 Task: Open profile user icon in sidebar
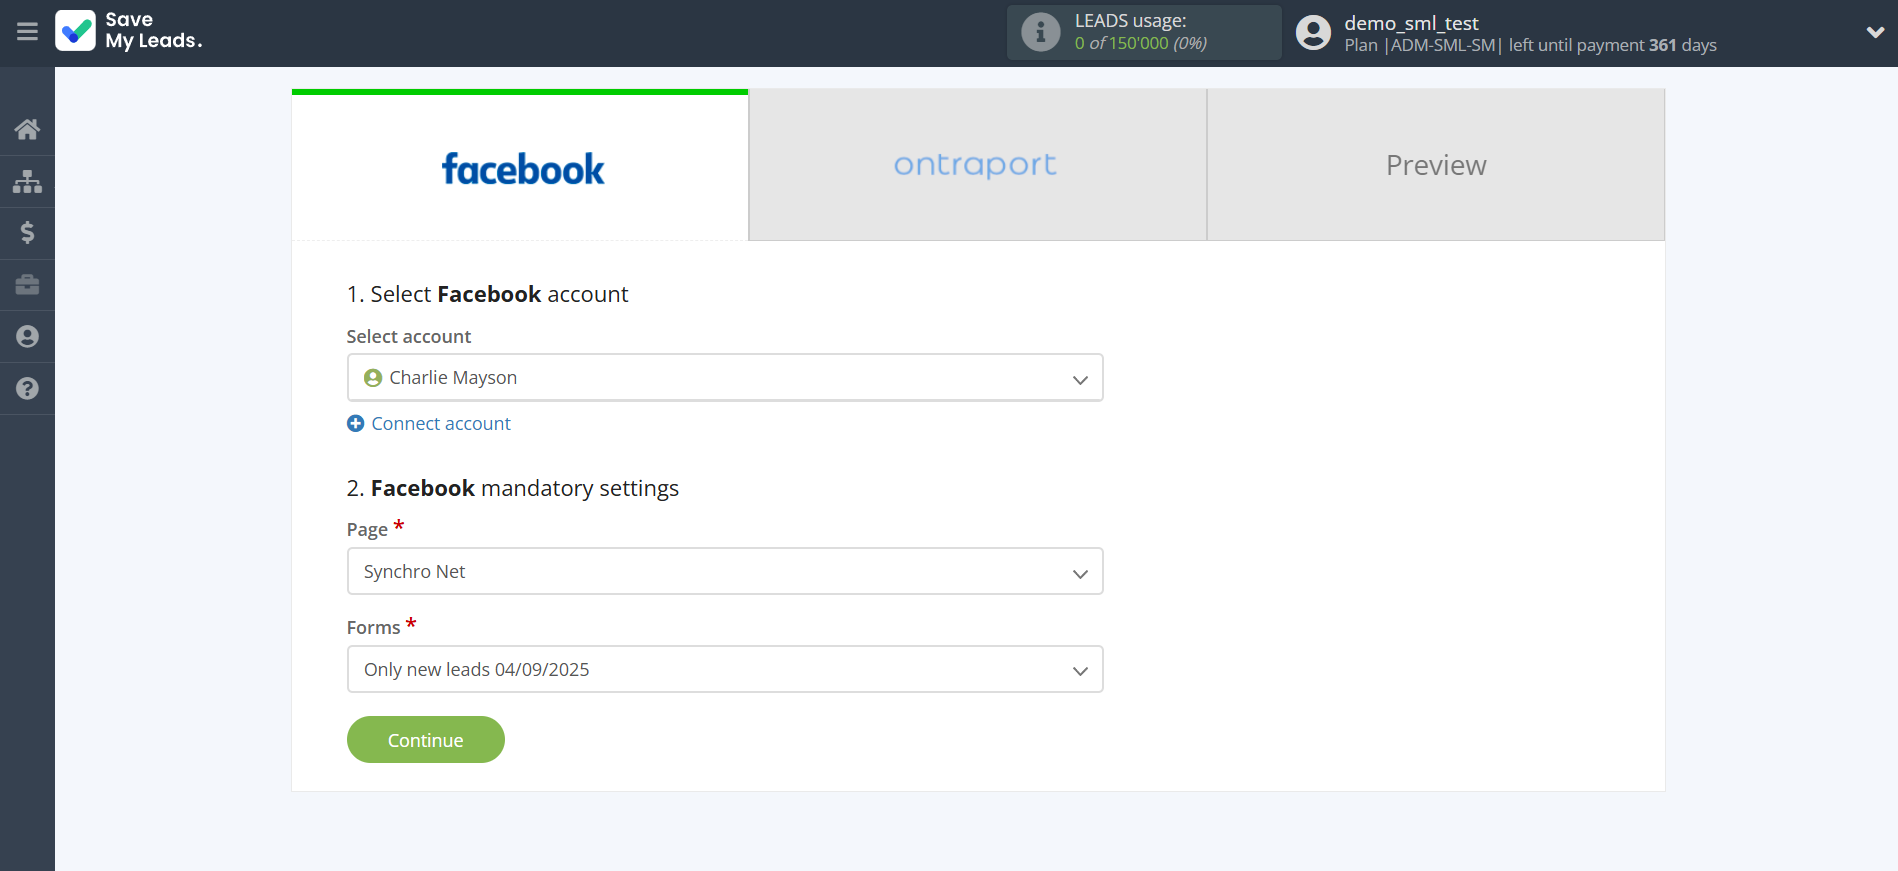(x=27, y=337)
